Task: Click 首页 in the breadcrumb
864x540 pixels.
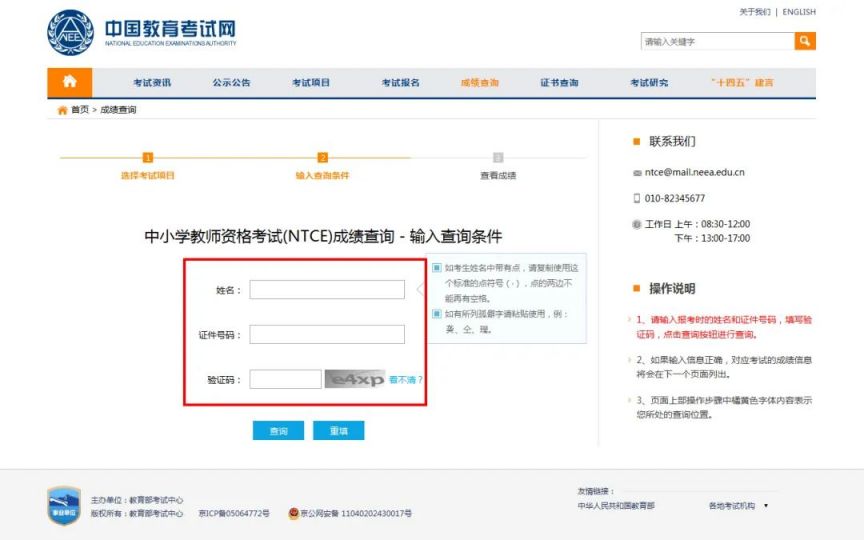Action: (x=80, y=110)
